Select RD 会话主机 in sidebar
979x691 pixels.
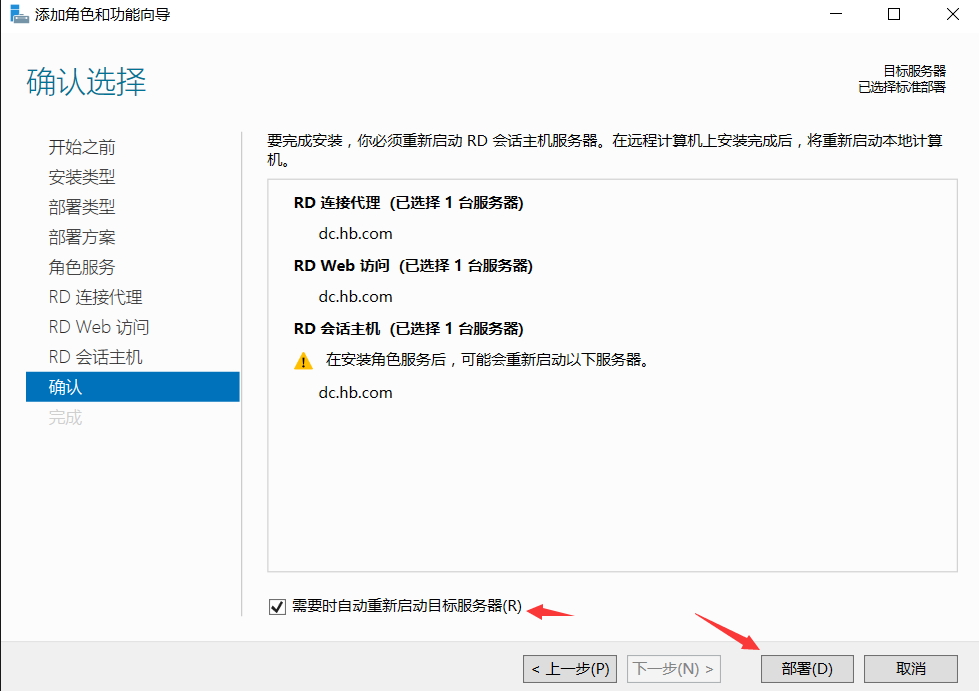pos(96,356)
